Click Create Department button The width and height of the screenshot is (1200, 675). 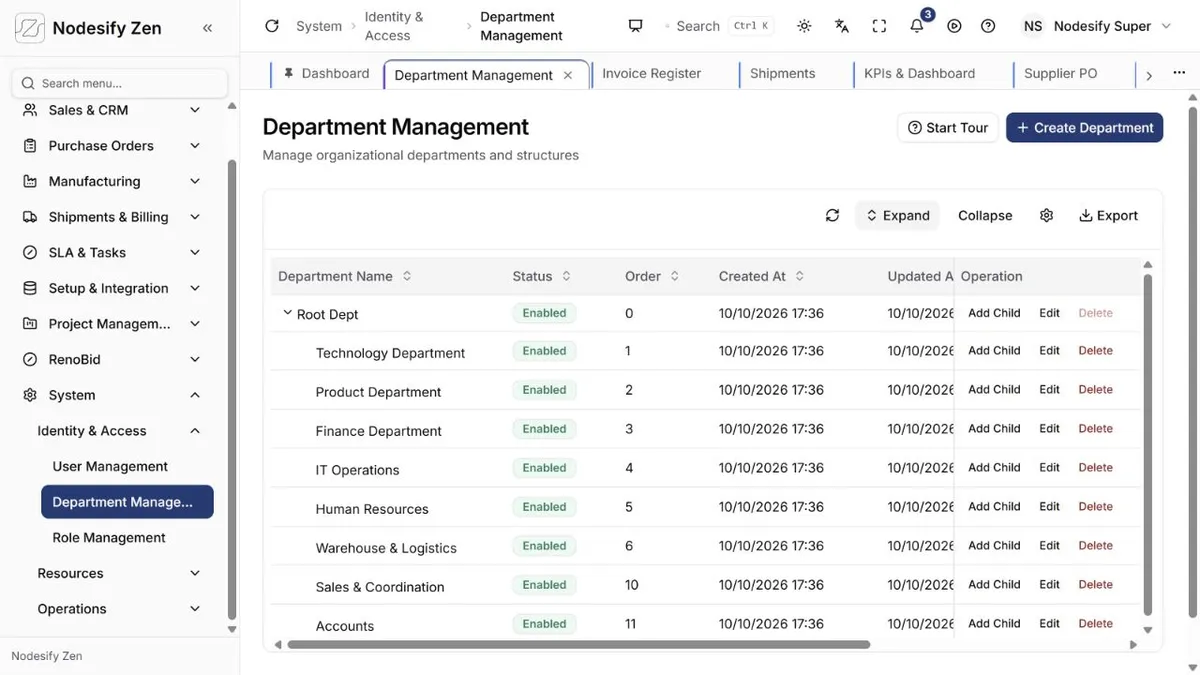pyautogui.click(x=1084, y=127)
